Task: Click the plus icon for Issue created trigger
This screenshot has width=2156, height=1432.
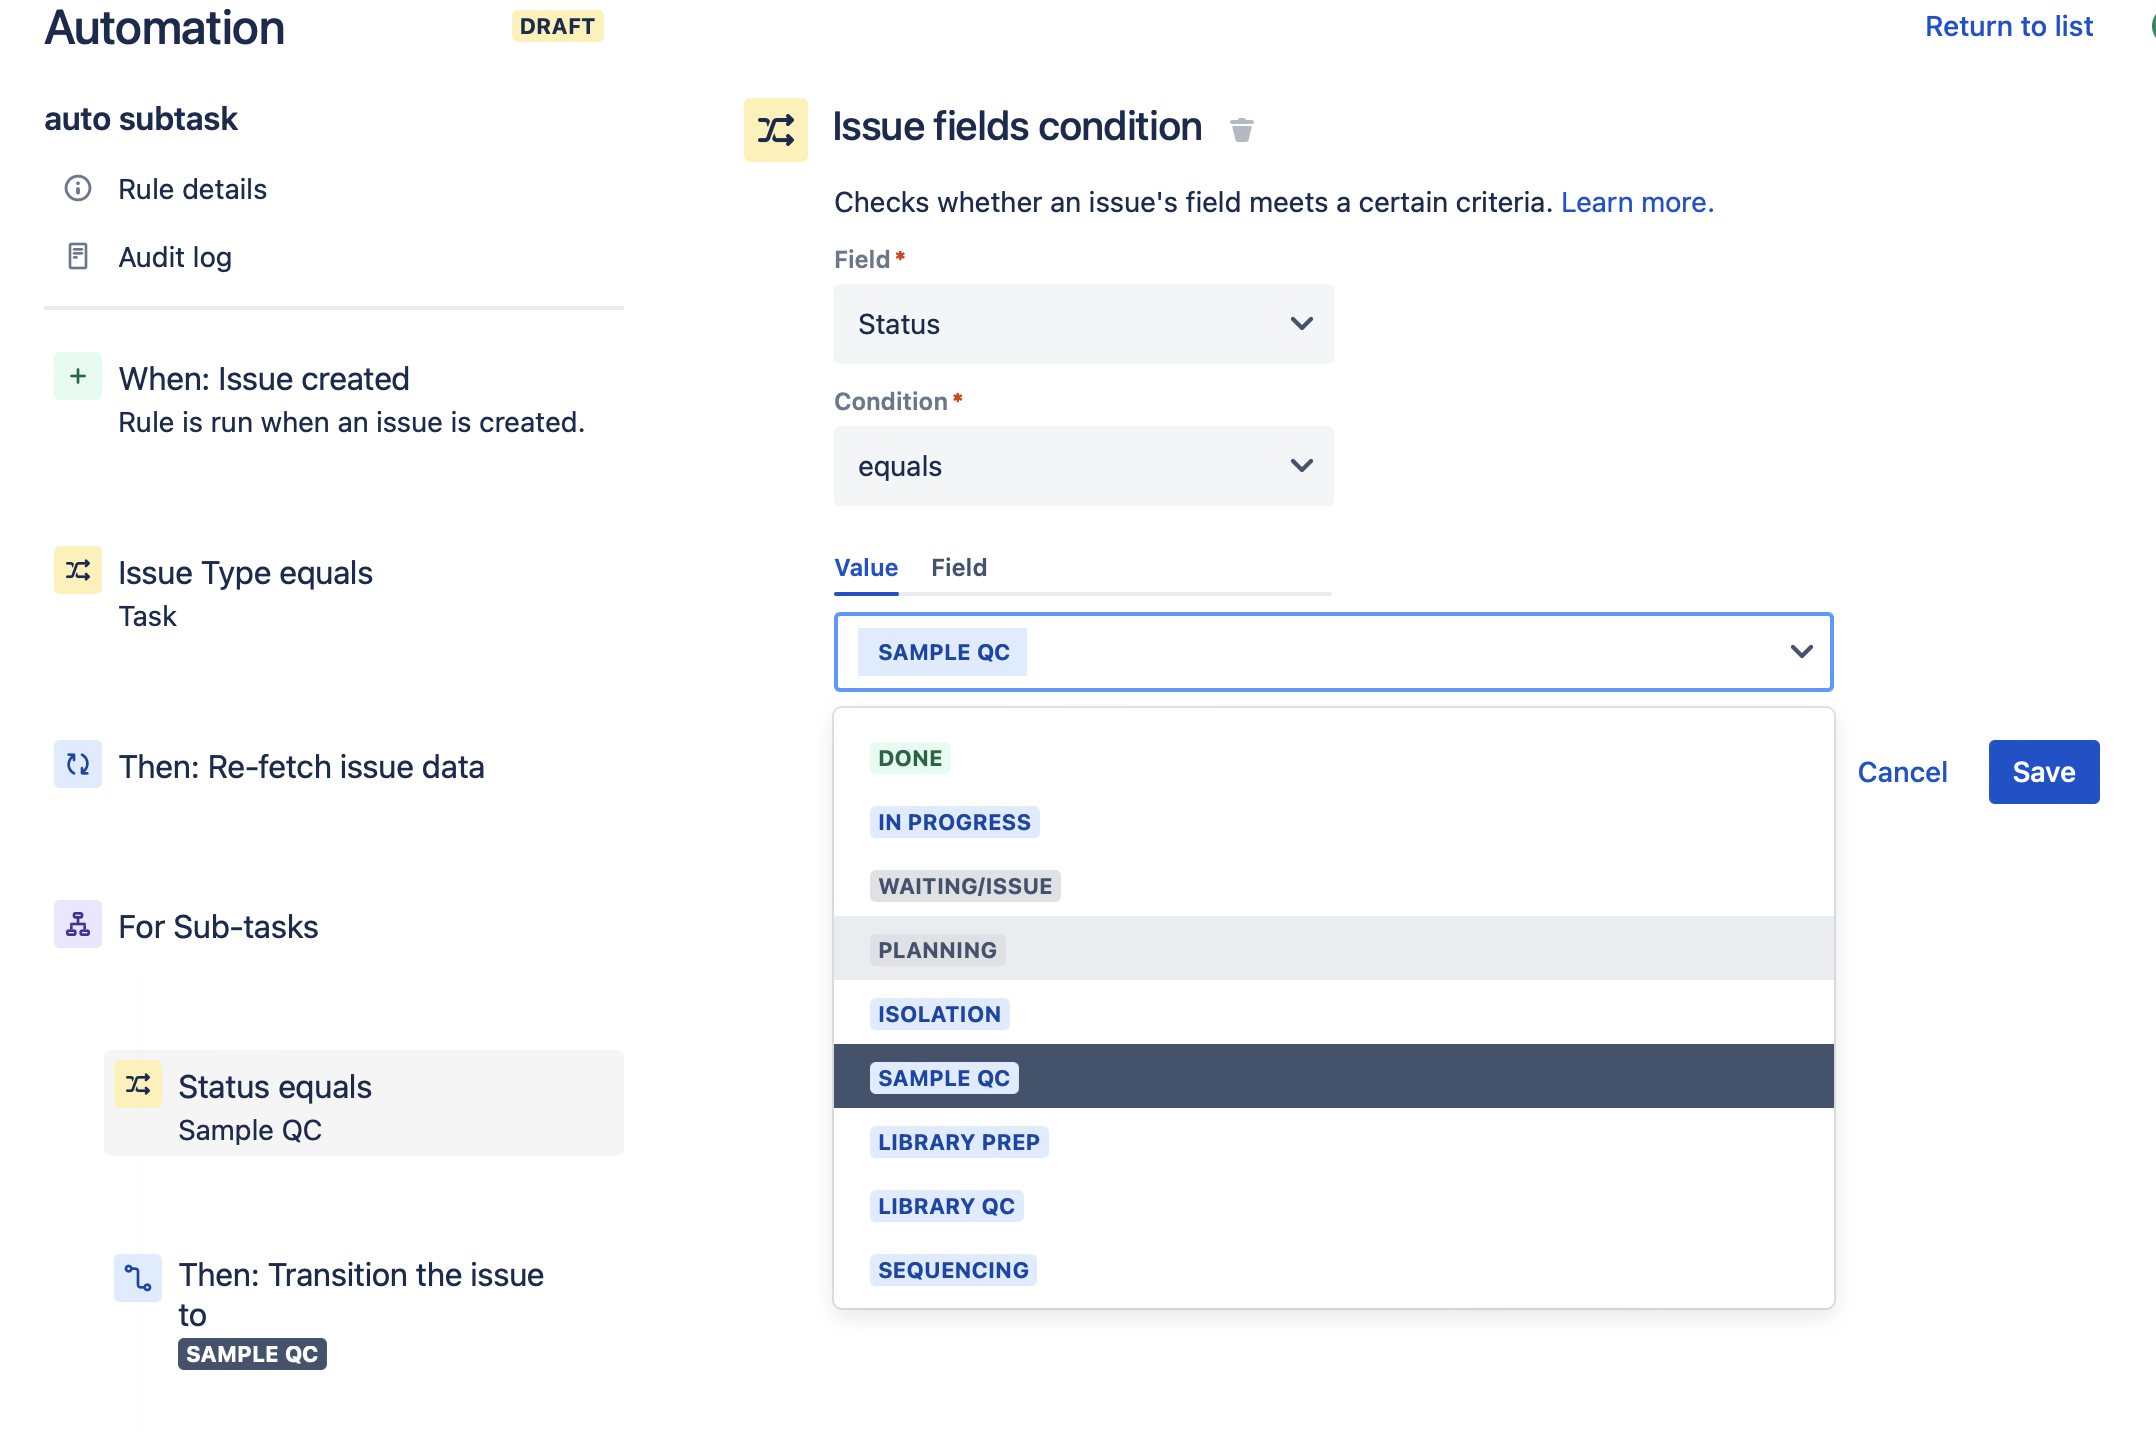Action: (78, 377)
